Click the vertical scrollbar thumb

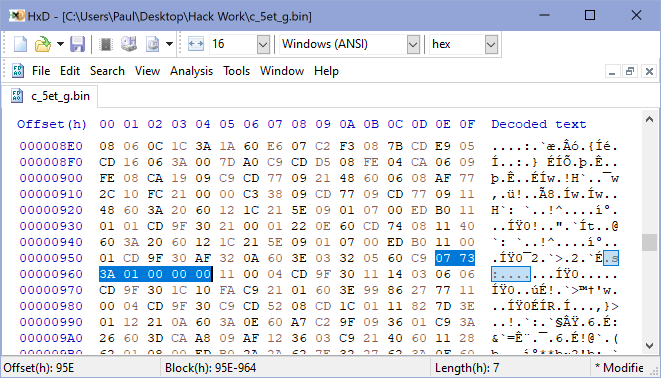pyautogui.click(x=649, y=242)
